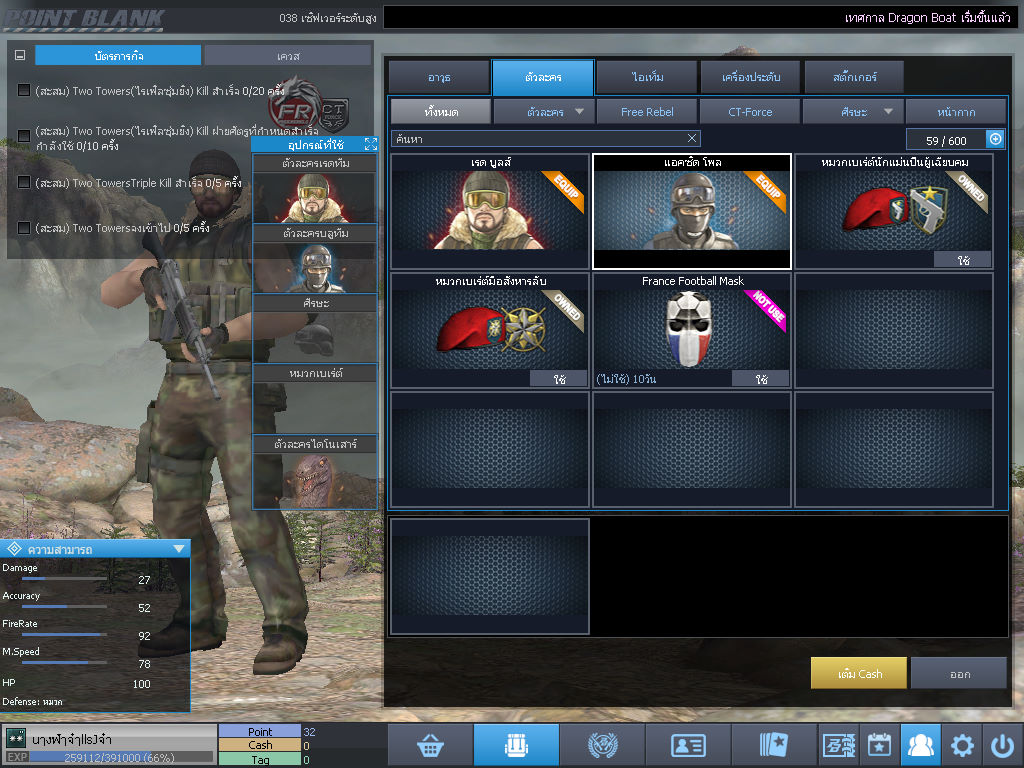Collapse the ความสามารถ ability panel arrow
1024x768 pixels.
click(x=179, y=549)
